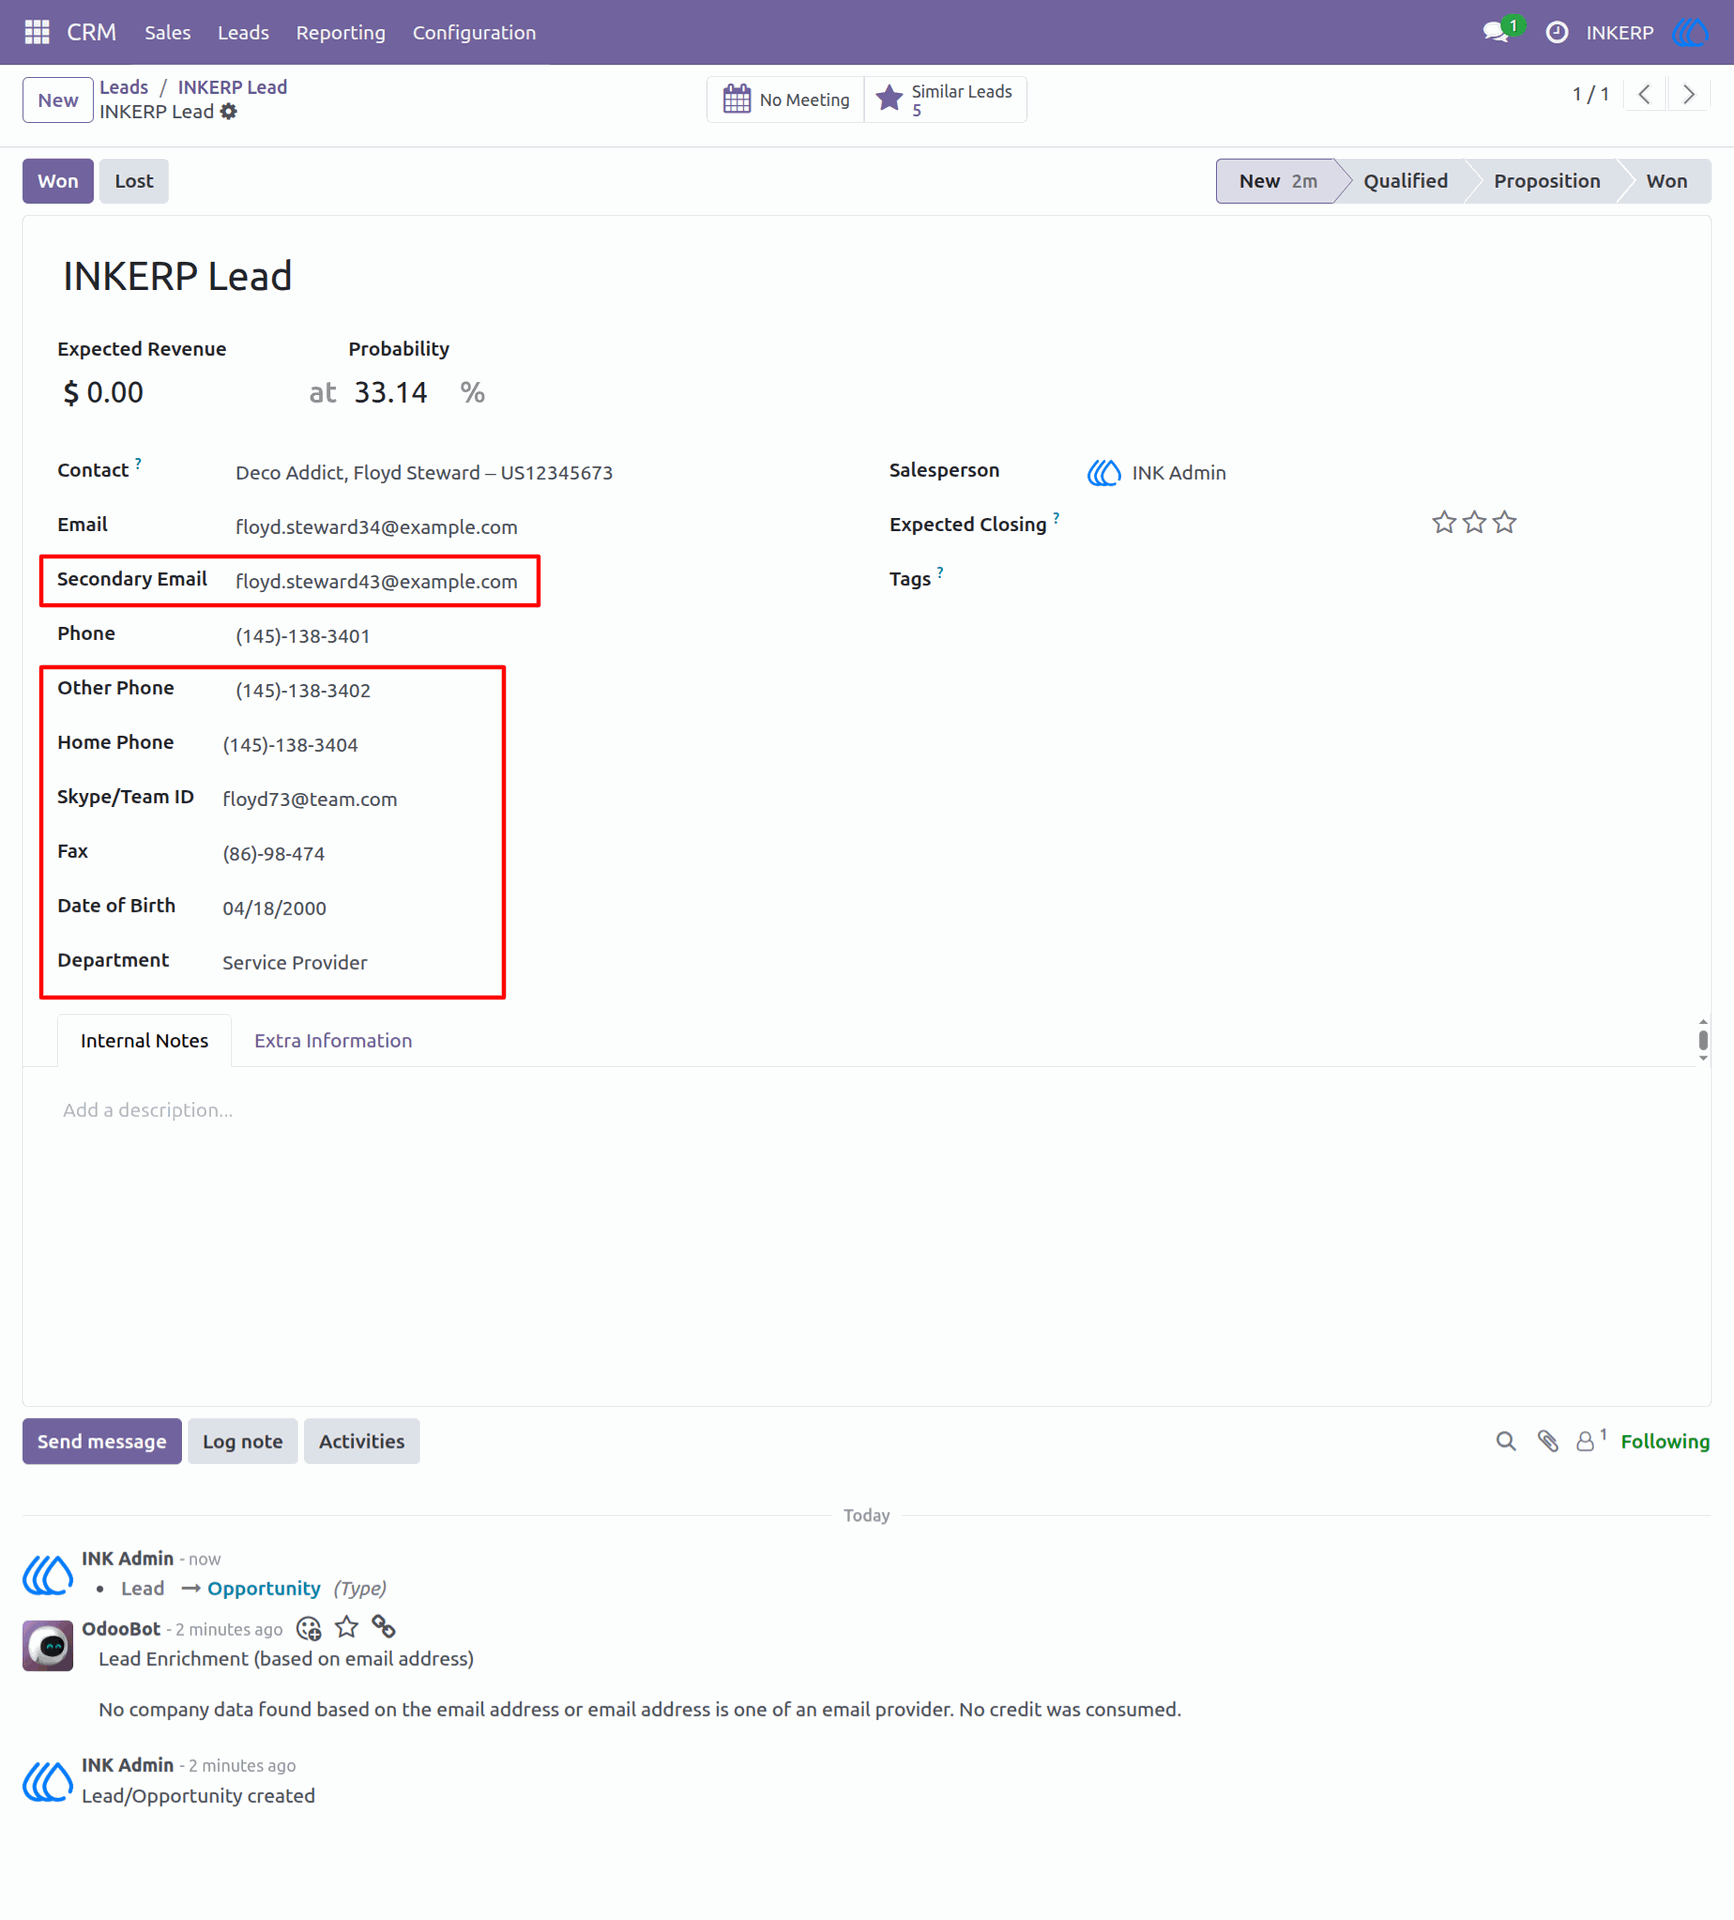Open the Sales menu
Screen dimensions: 1734x1920
[167, 32]
